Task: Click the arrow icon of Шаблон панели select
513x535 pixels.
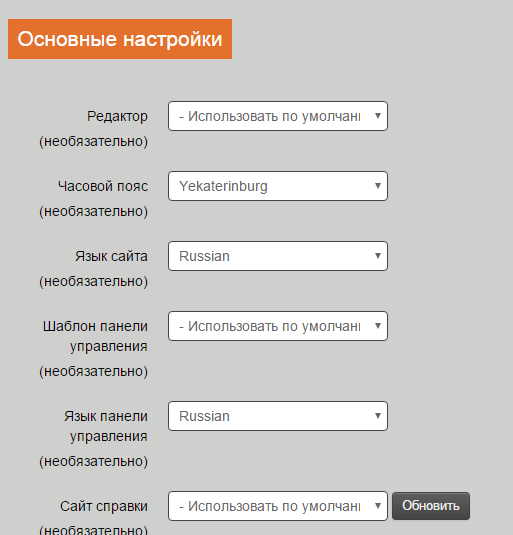Action: 378,326
